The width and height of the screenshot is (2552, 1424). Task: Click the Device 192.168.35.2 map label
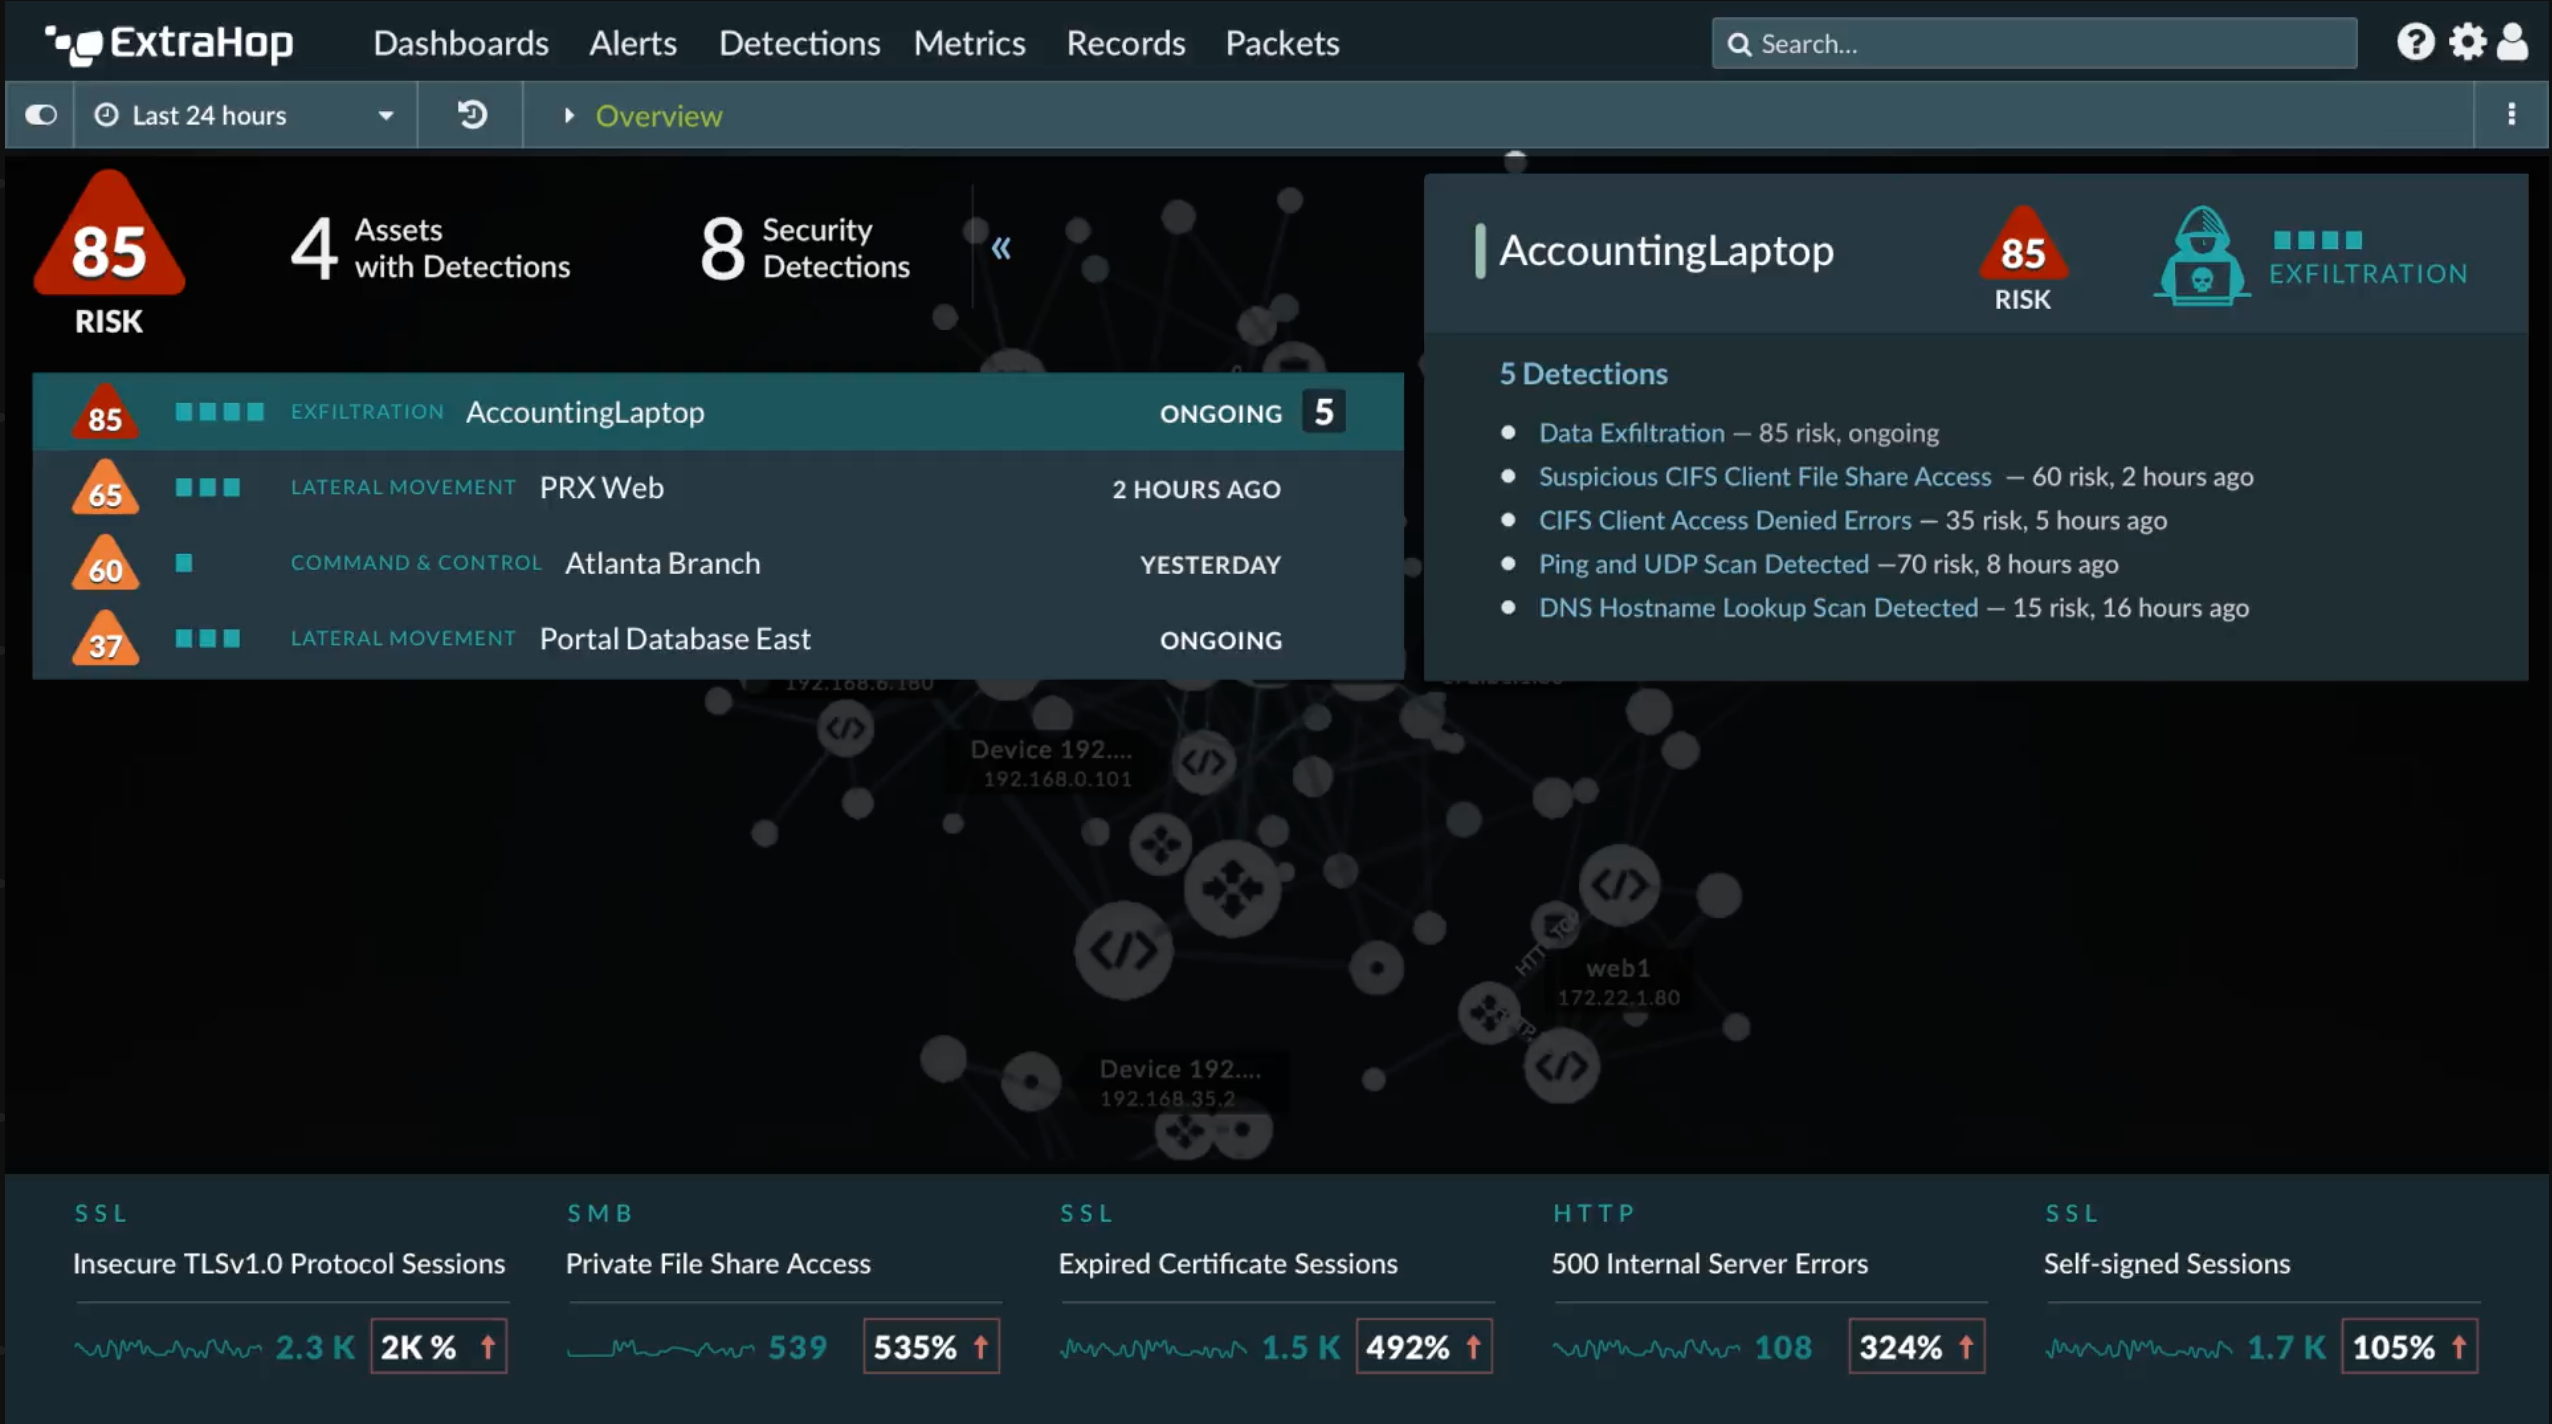coord(1180,1083)
